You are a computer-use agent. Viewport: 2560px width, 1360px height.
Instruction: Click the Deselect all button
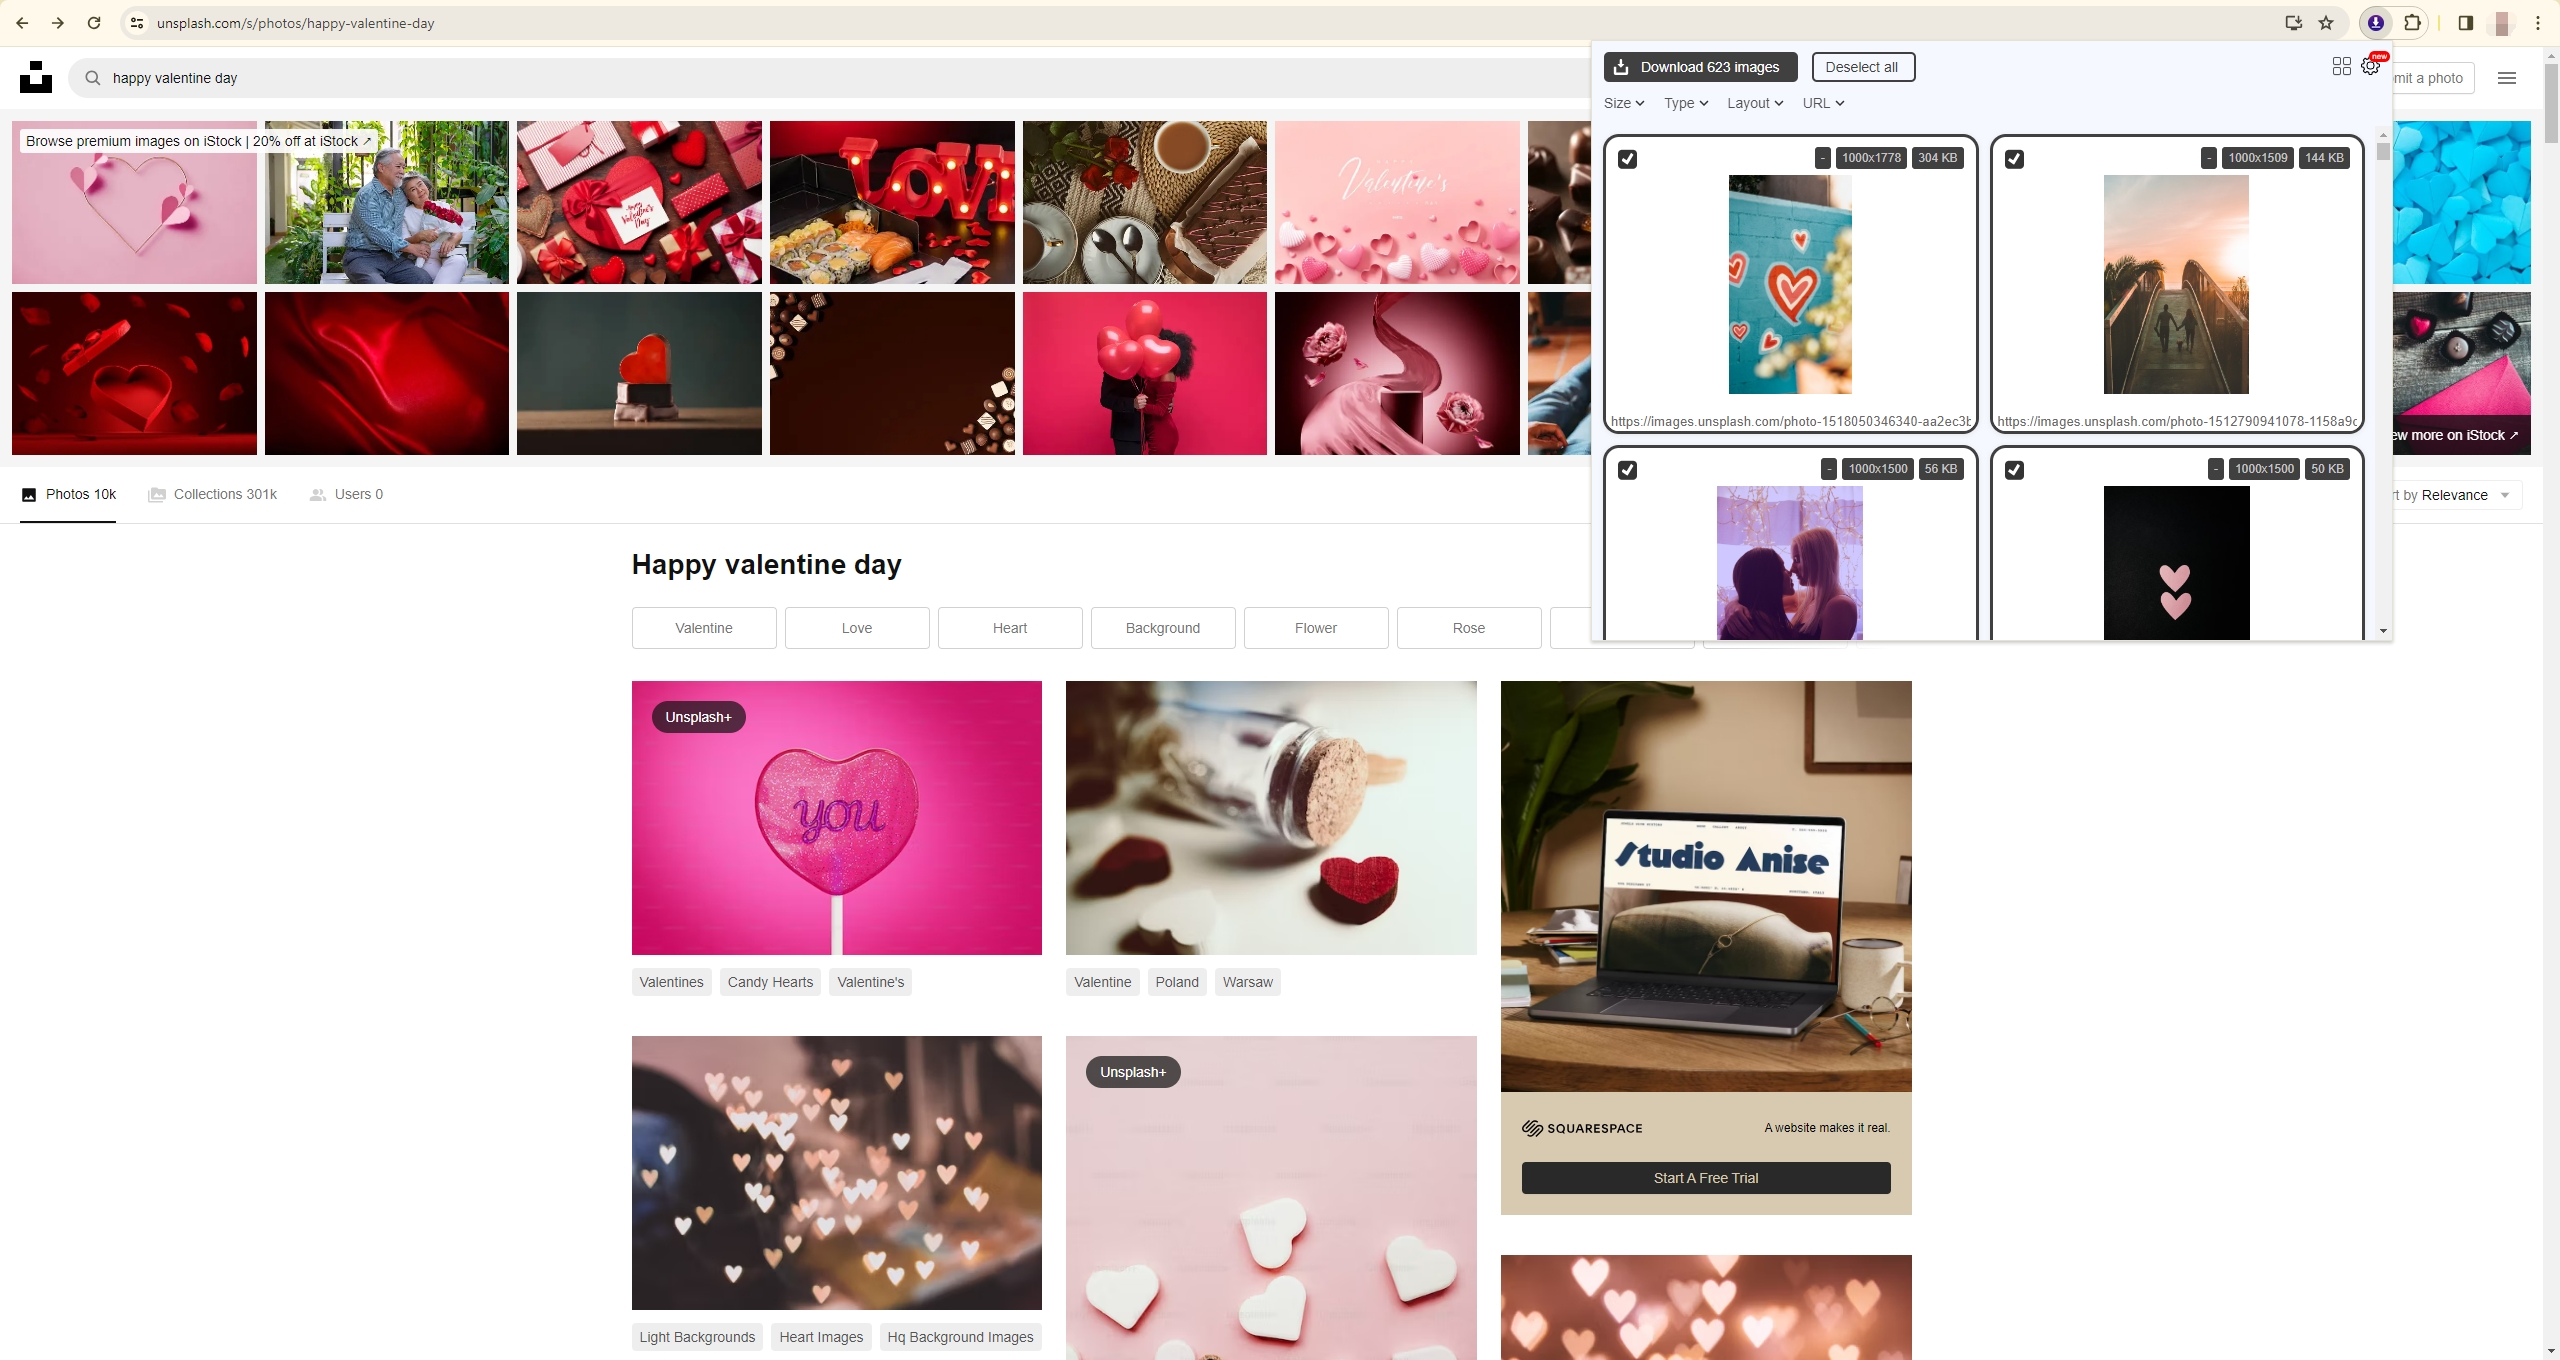tap(1859, 68)
